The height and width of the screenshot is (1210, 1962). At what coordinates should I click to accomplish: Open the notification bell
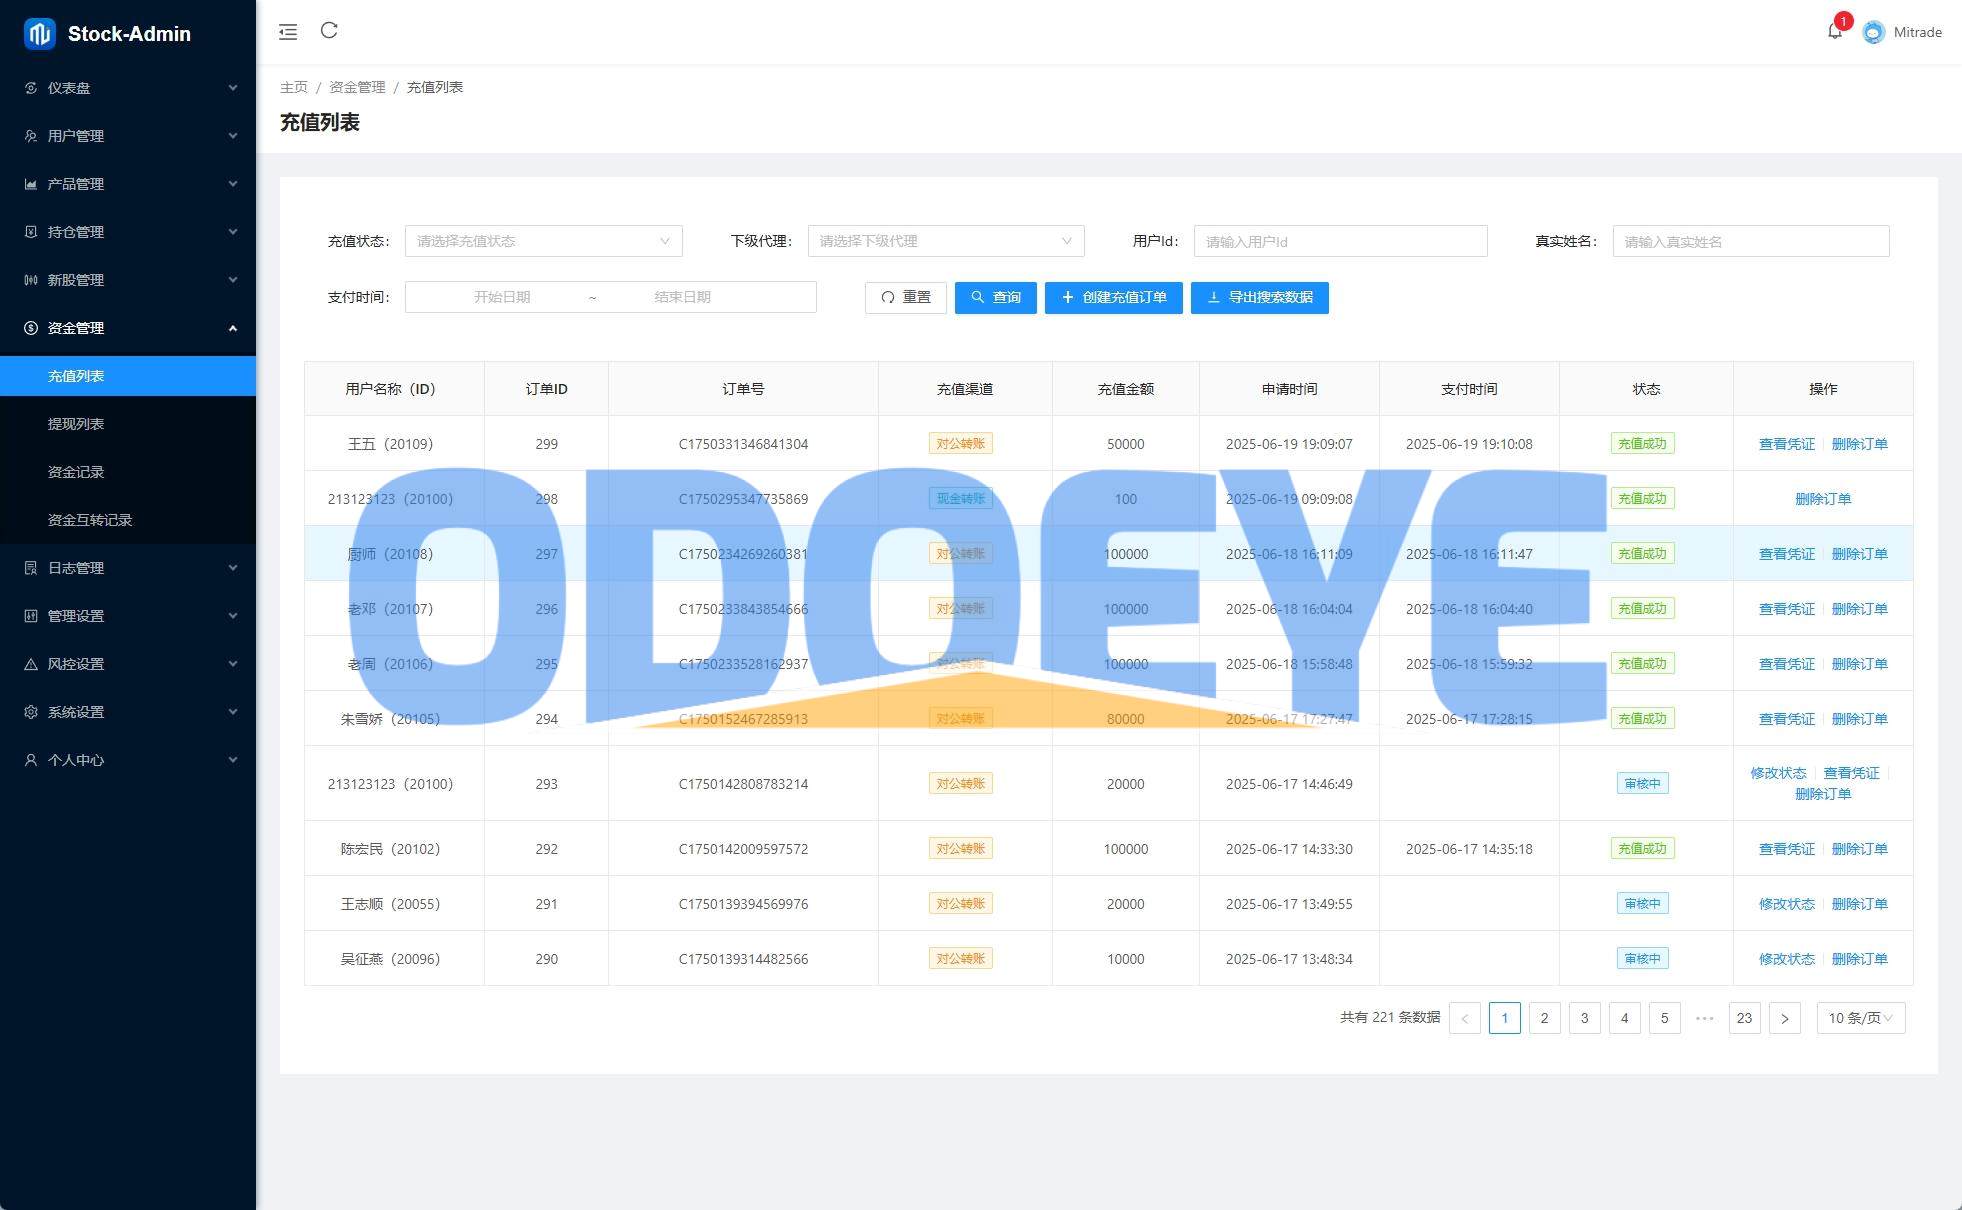[x=1834, y=31]
